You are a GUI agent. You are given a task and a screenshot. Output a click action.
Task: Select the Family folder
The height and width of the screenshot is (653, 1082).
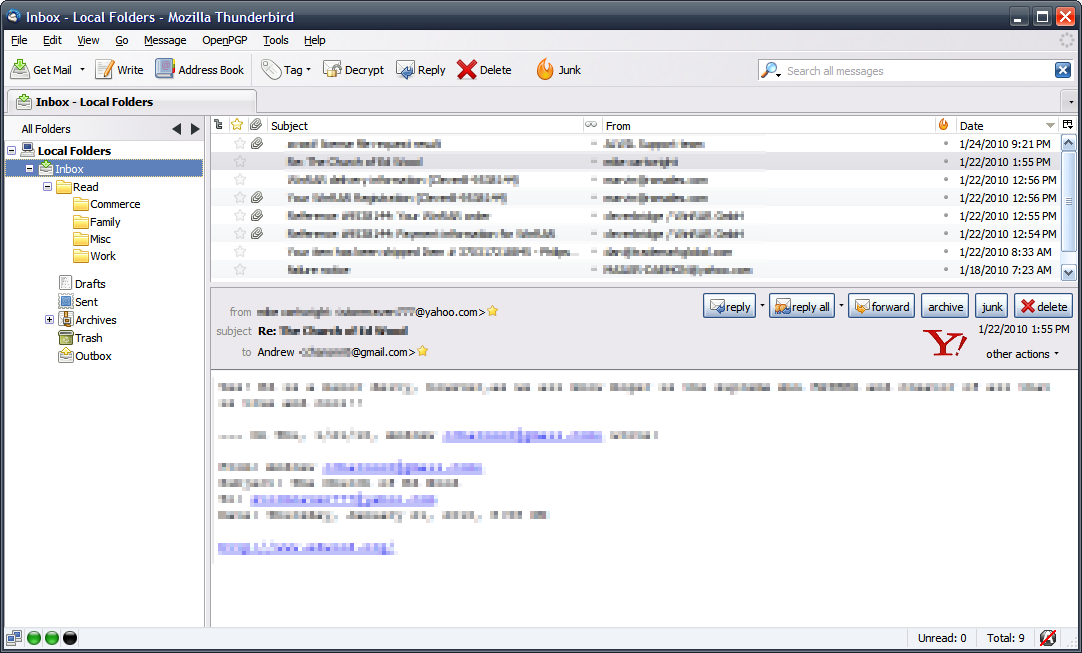click(97, 222)
